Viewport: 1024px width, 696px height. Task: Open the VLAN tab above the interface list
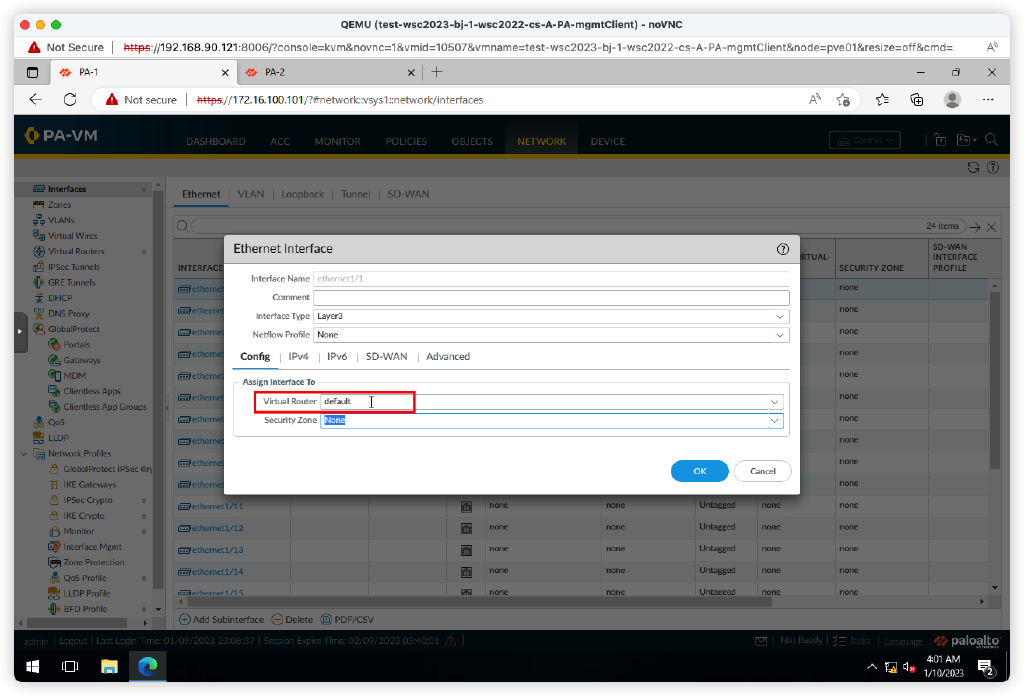click(250, 194)
